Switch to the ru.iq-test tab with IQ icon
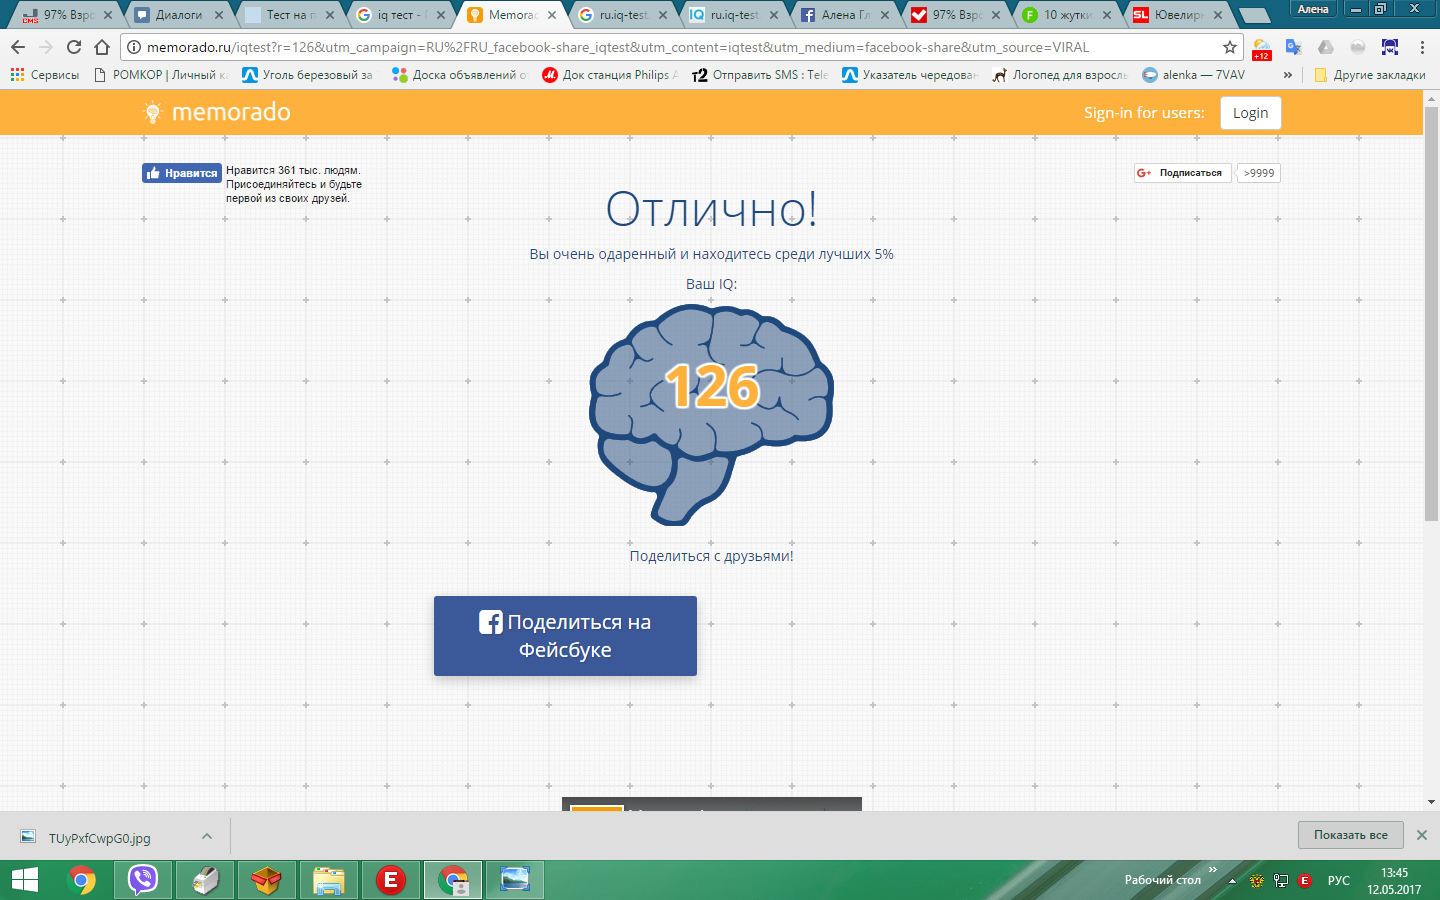The height and width of the screenshot is (900, 1440). (733, 15)
